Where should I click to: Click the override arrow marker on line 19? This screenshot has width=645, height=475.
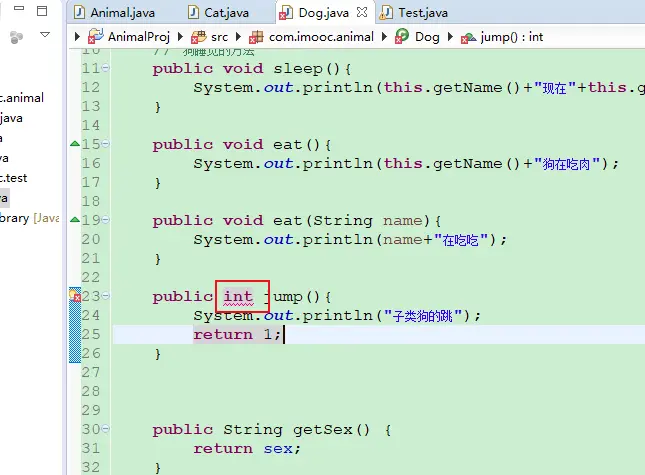point(75,220)
